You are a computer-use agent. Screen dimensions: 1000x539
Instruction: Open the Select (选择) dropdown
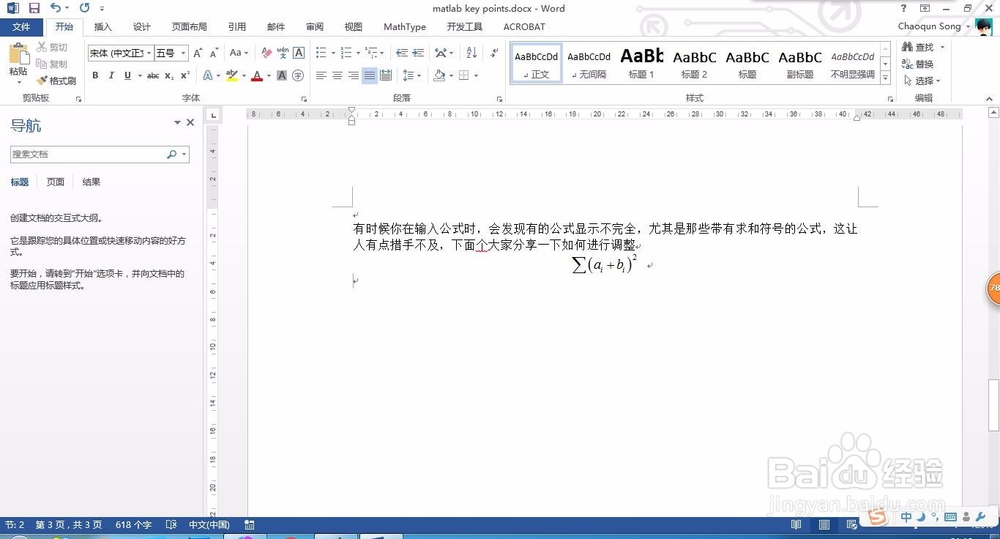click(x=923, y=80)
